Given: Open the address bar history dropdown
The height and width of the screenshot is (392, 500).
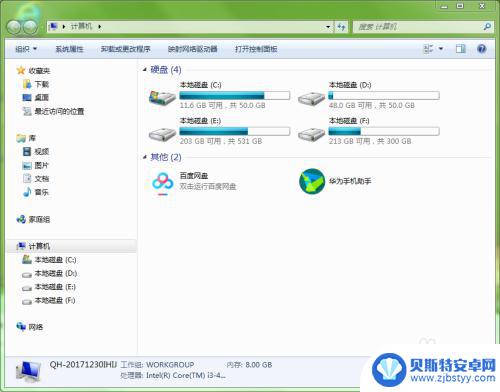Looking at the screenshot, I should coord(328,27).
